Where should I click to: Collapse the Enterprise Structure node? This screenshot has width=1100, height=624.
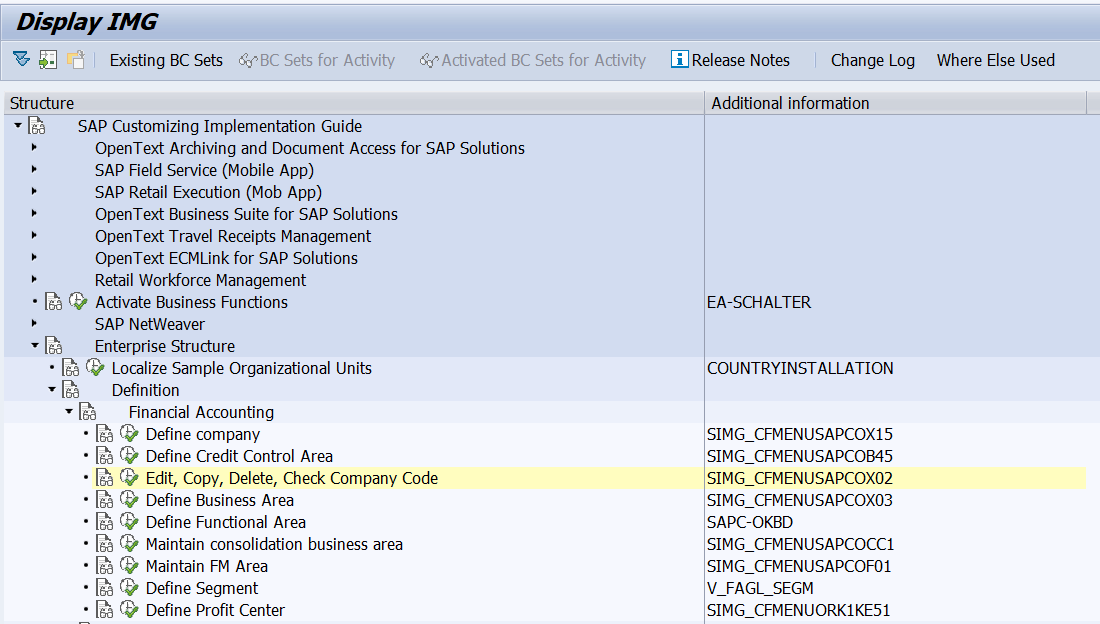click(x=35, y=345)
